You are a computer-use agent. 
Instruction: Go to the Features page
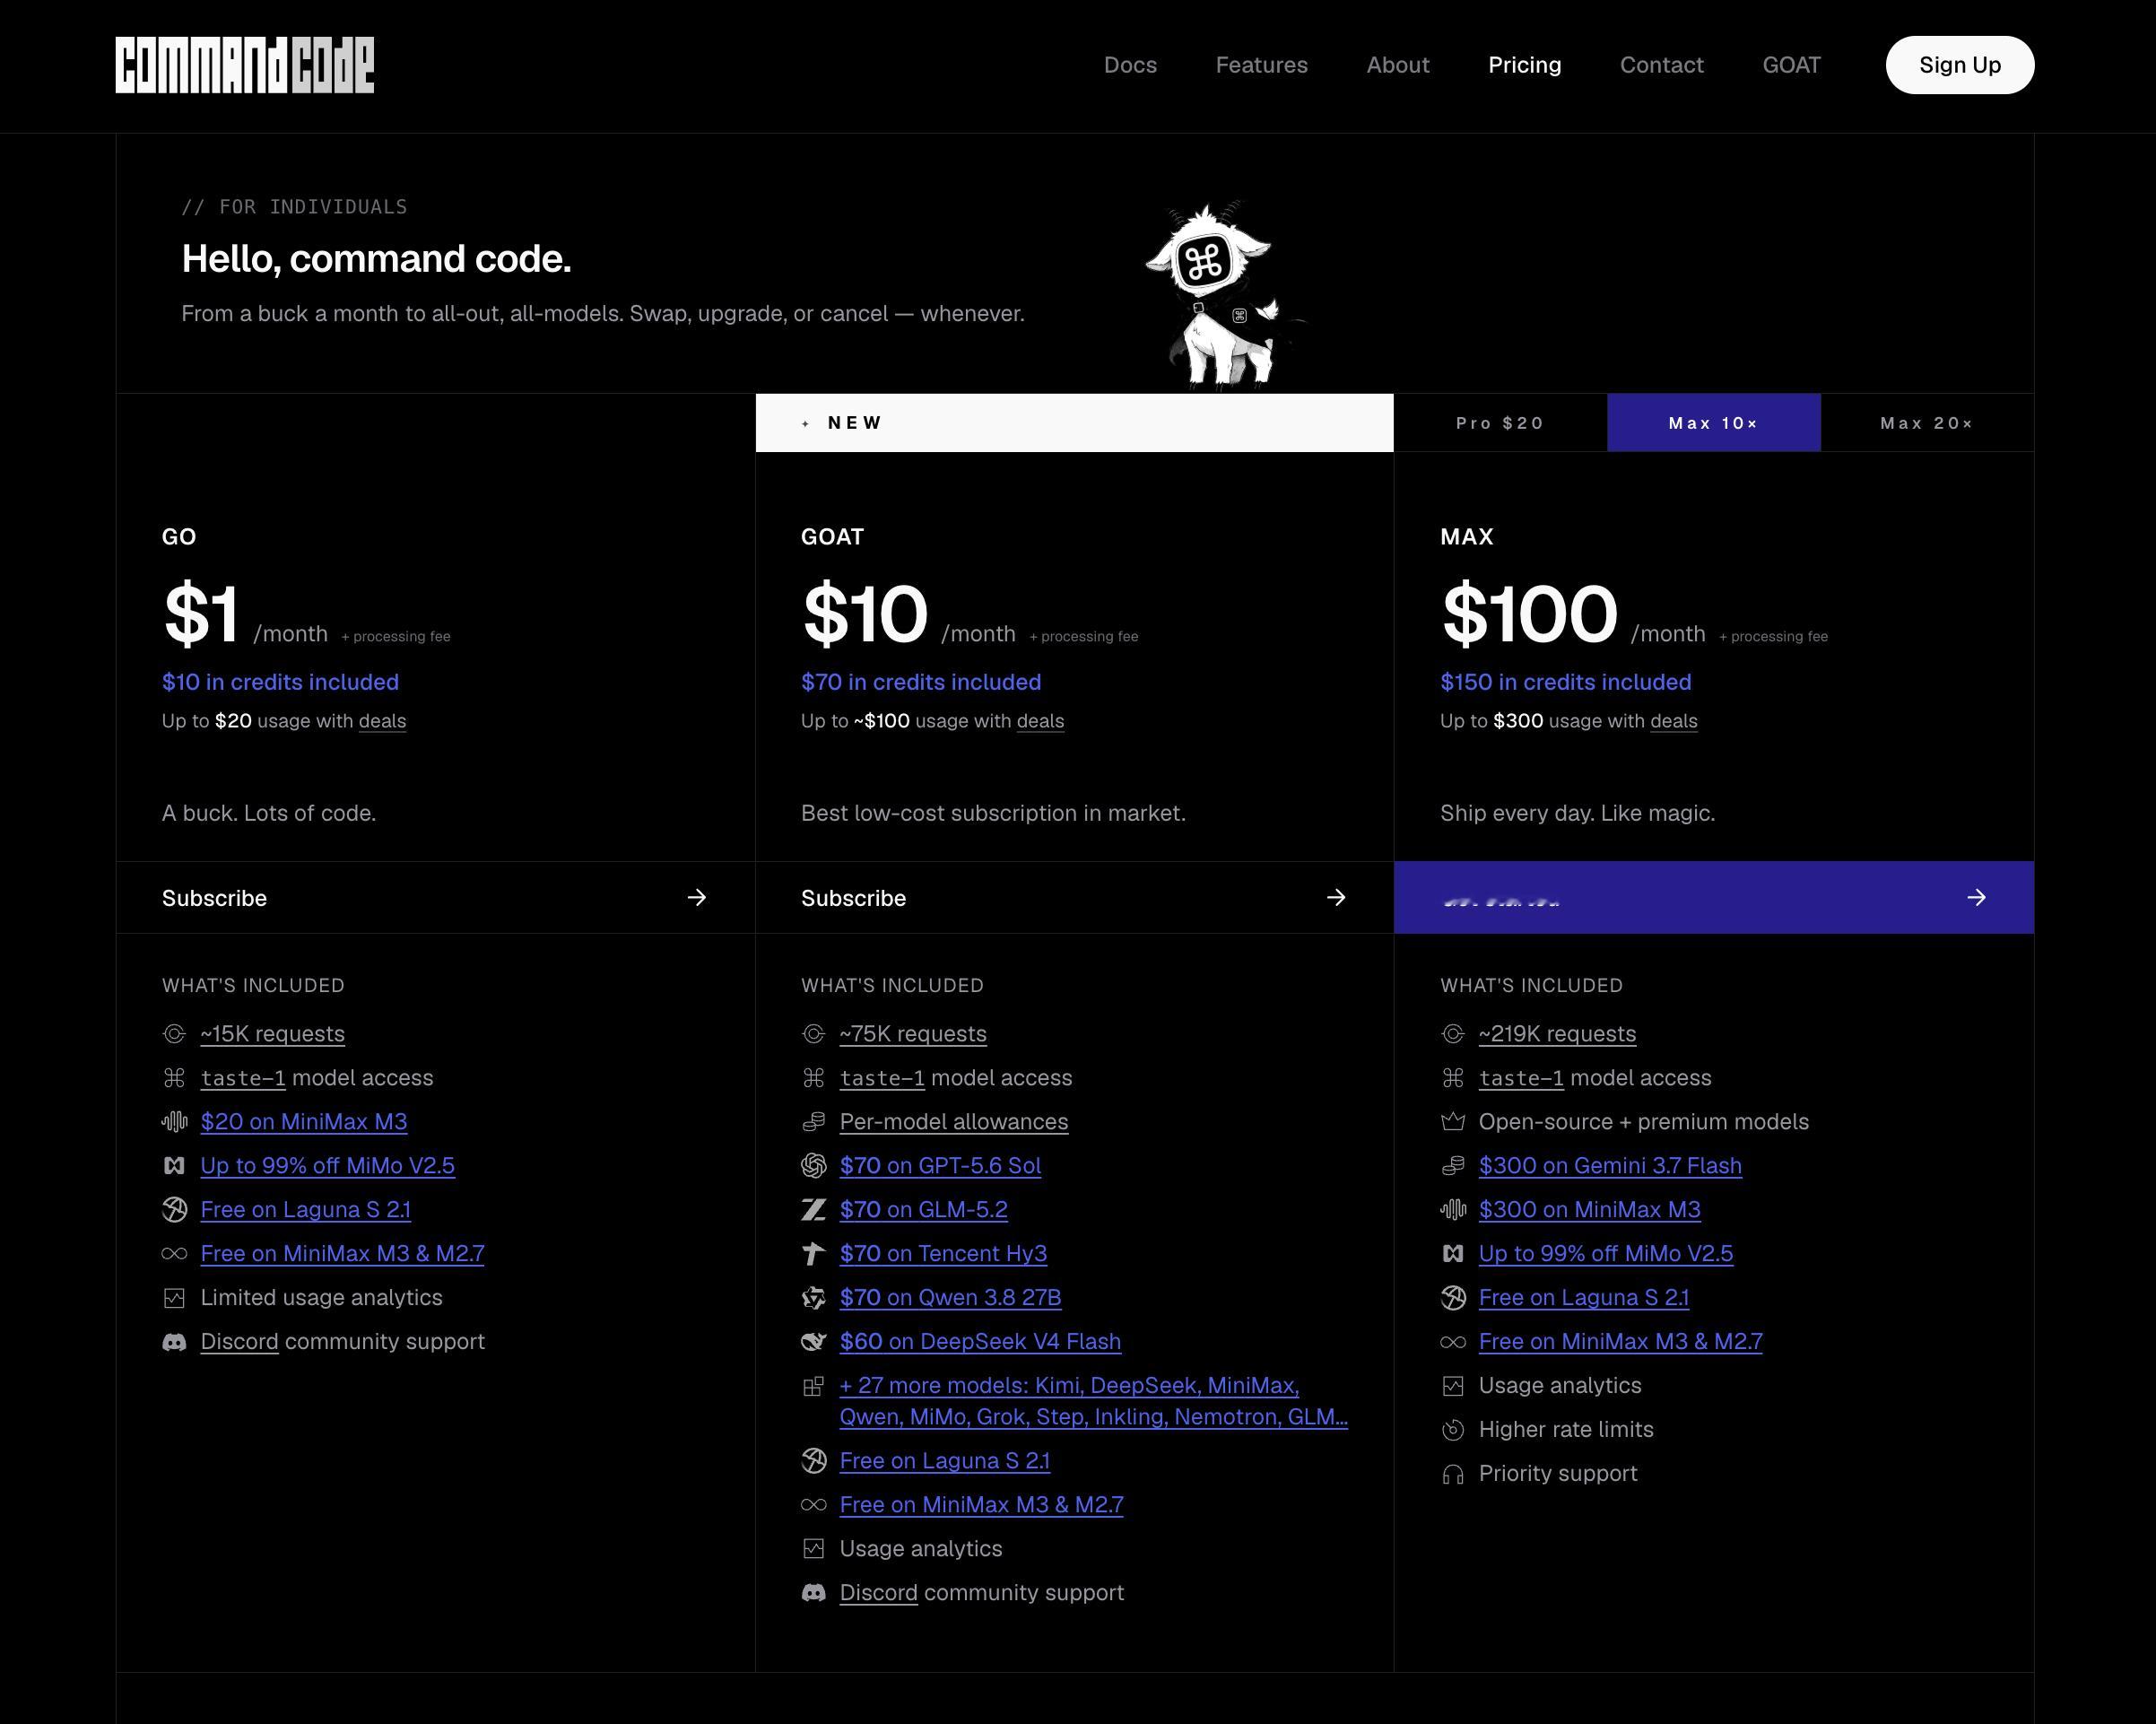click(1261, 65)
